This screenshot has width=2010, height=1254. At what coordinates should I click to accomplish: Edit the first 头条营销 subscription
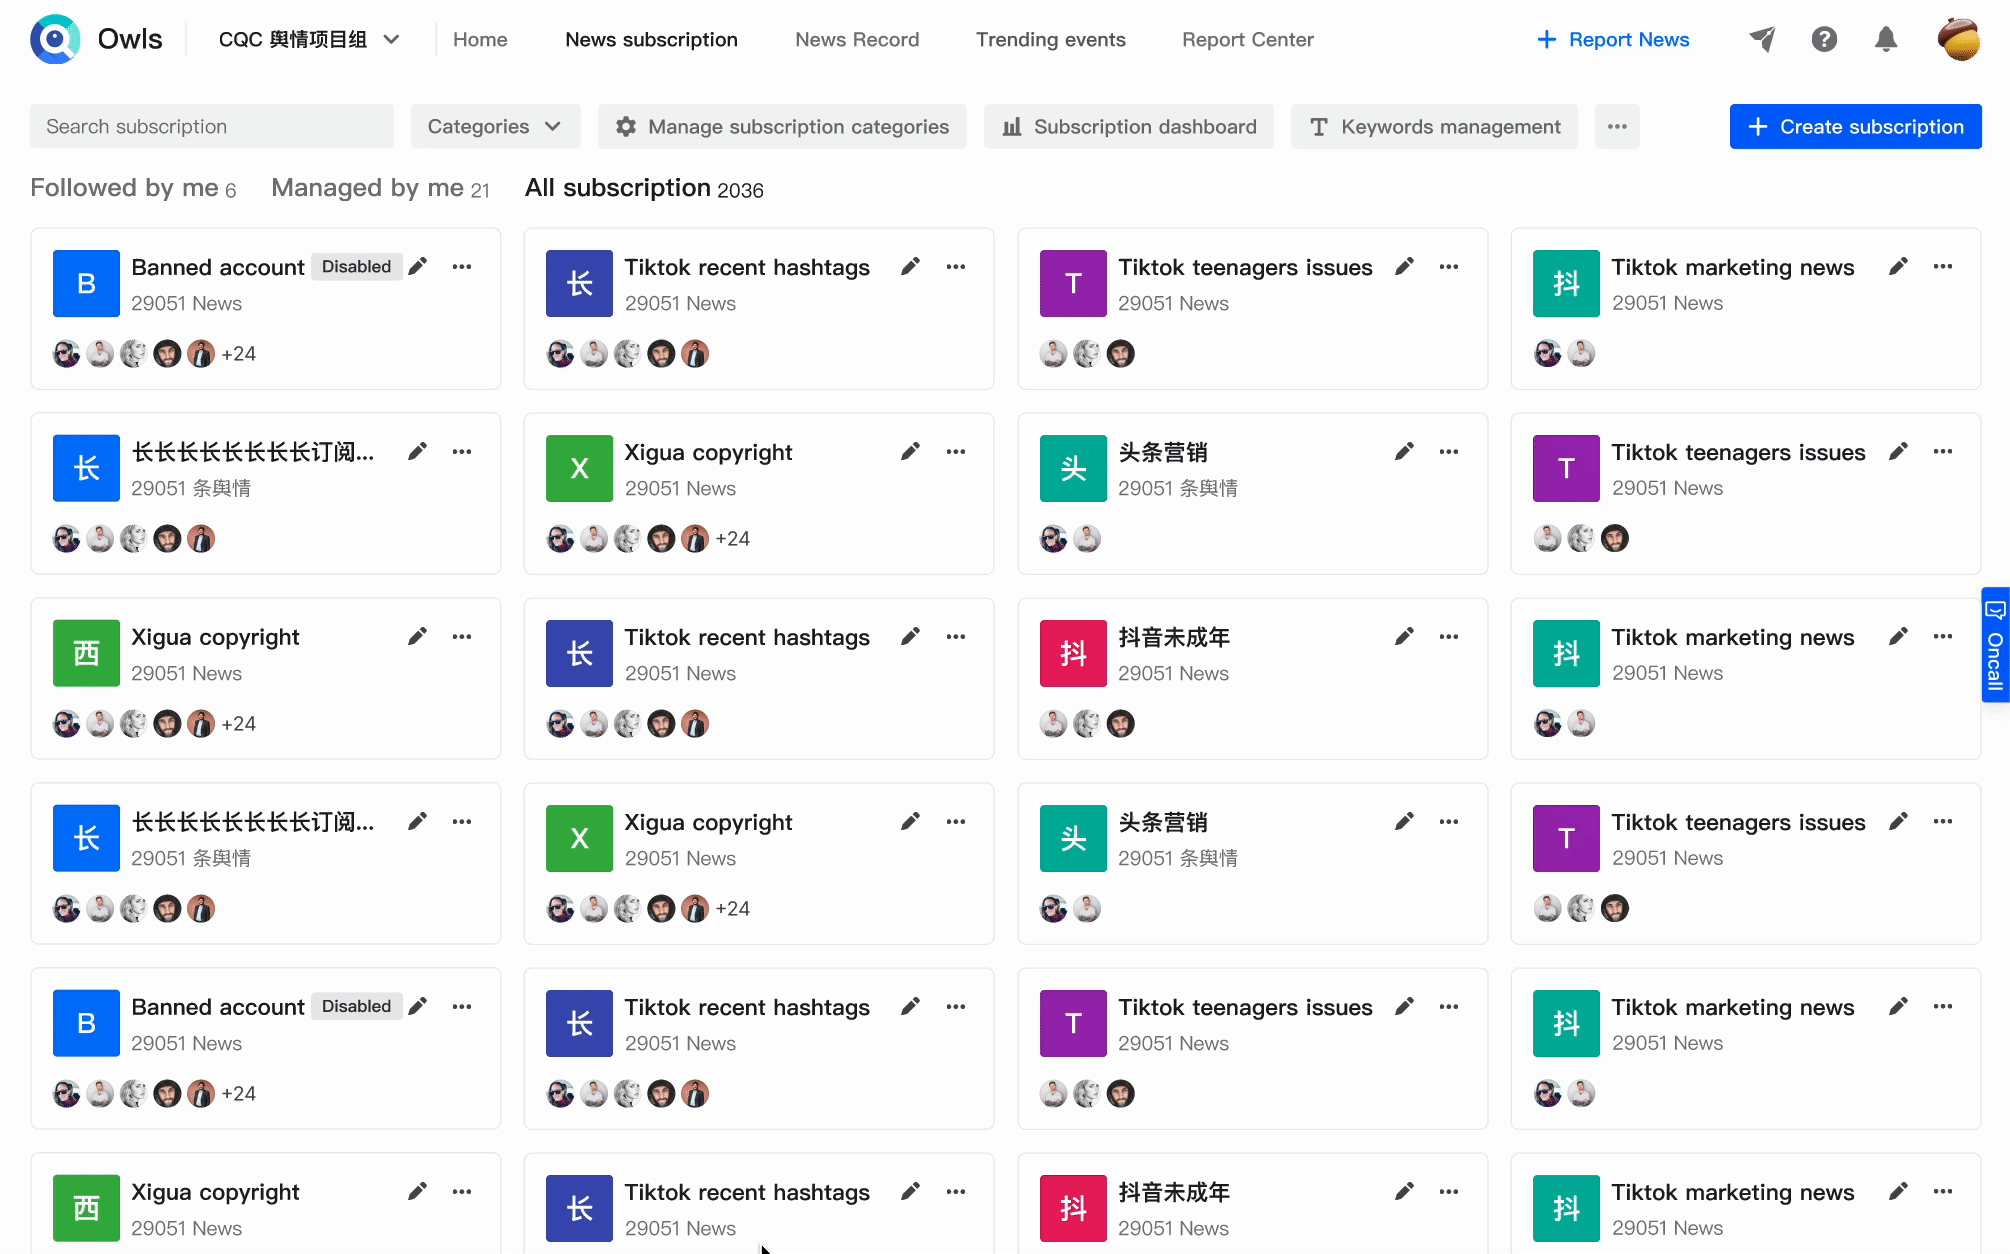[1404, 451]
